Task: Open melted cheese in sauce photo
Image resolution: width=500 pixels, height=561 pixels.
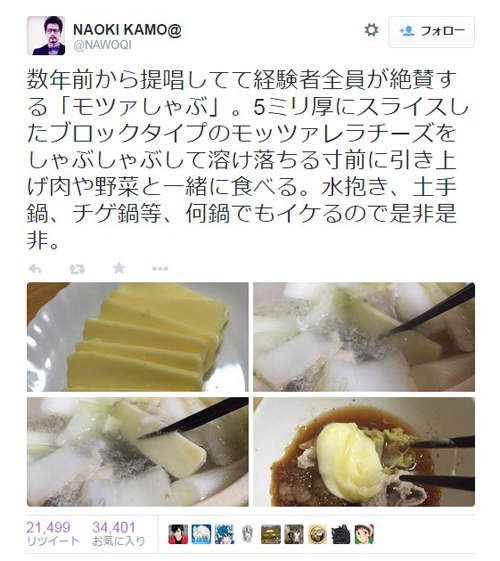Action: point(364,452)
